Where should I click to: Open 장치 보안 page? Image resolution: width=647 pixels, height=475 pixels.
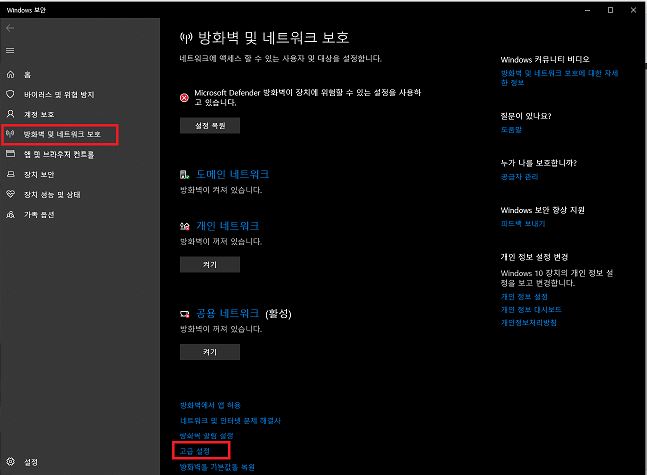pyautogui.click(x=39, y=175)
